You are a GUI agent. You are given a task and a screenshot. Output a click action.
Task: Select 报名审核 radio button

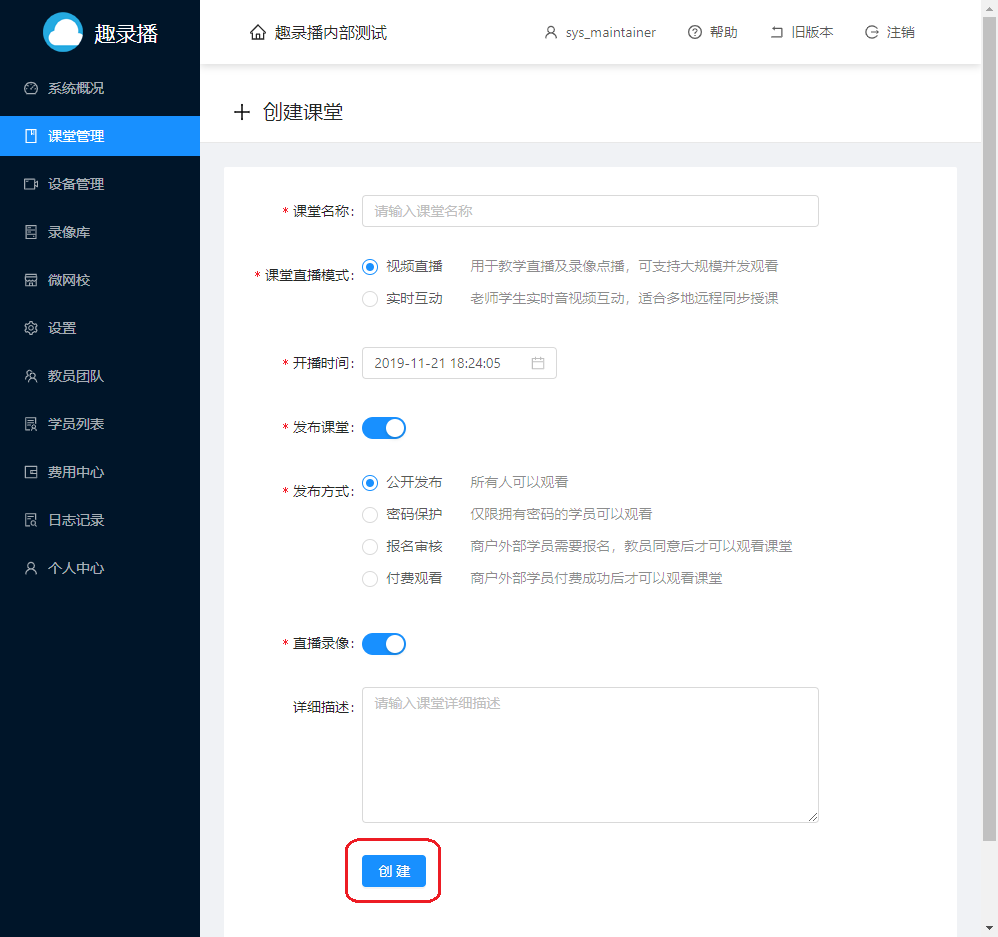[370, 547]
